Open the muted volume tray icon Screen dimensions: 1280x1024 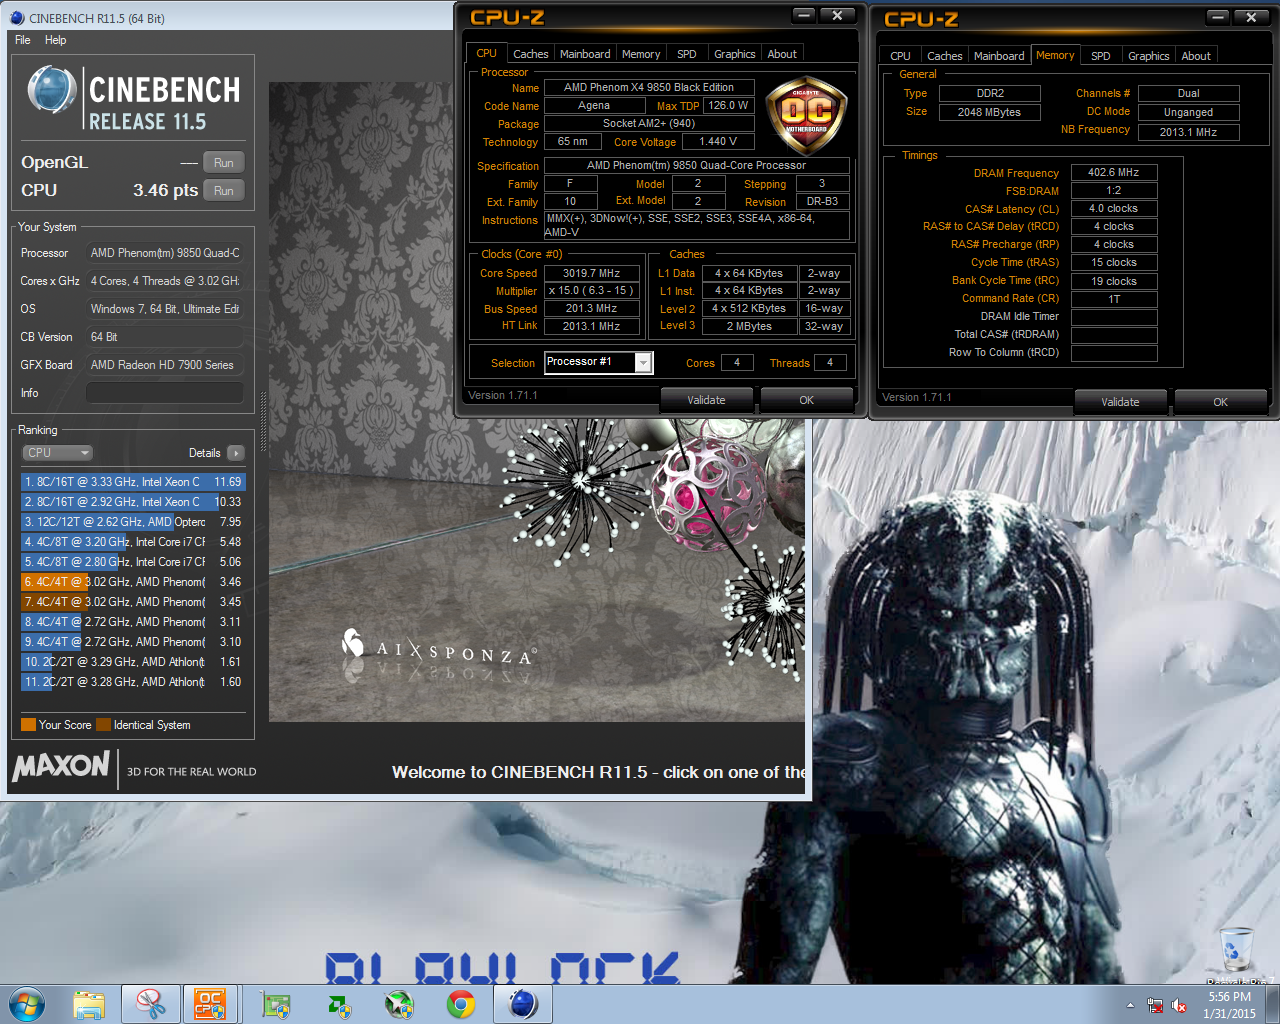pyautogui.click(x=1179, y=1005)
